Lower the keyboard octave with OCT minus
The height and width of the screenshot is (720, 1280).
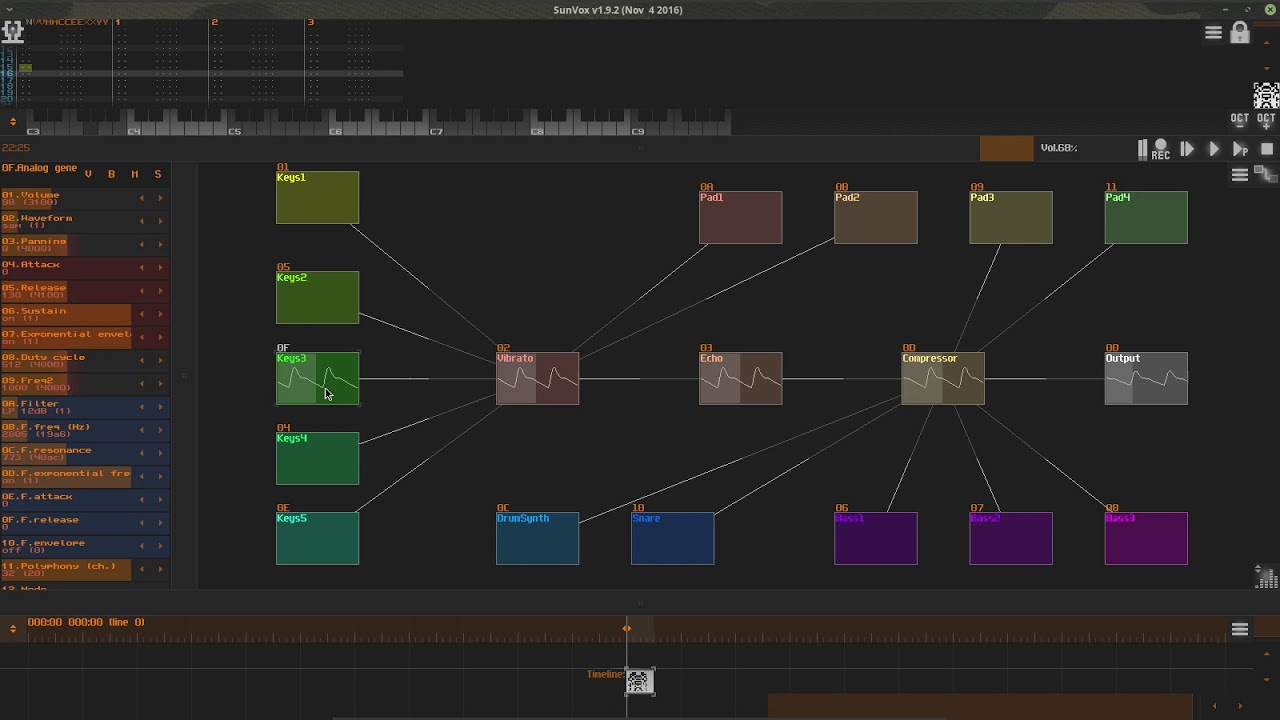tap(1240, 121)
